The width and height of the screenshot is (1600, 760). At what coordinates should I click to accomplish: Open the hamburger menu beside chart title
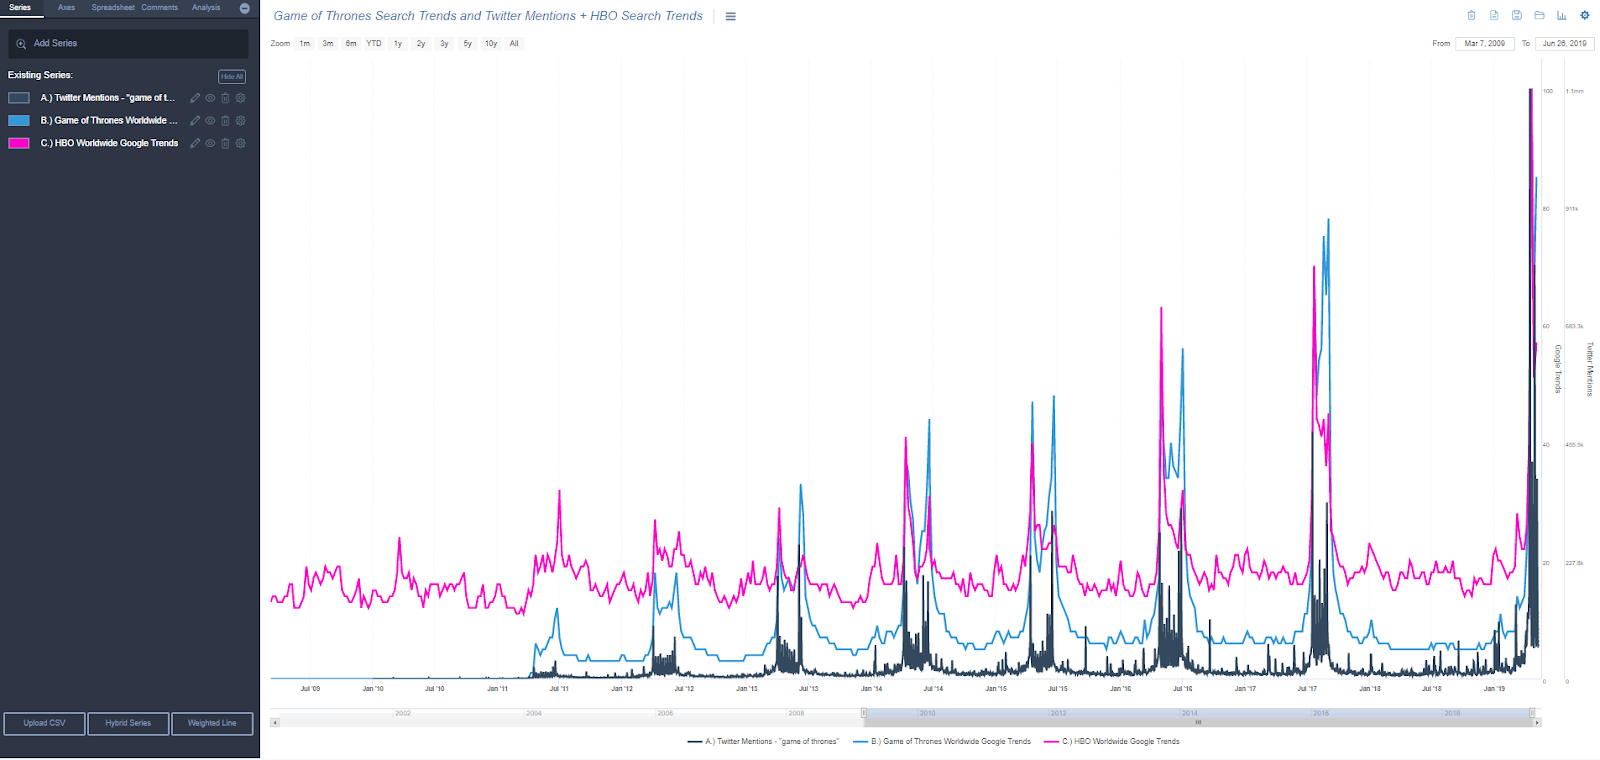point(731,17)
